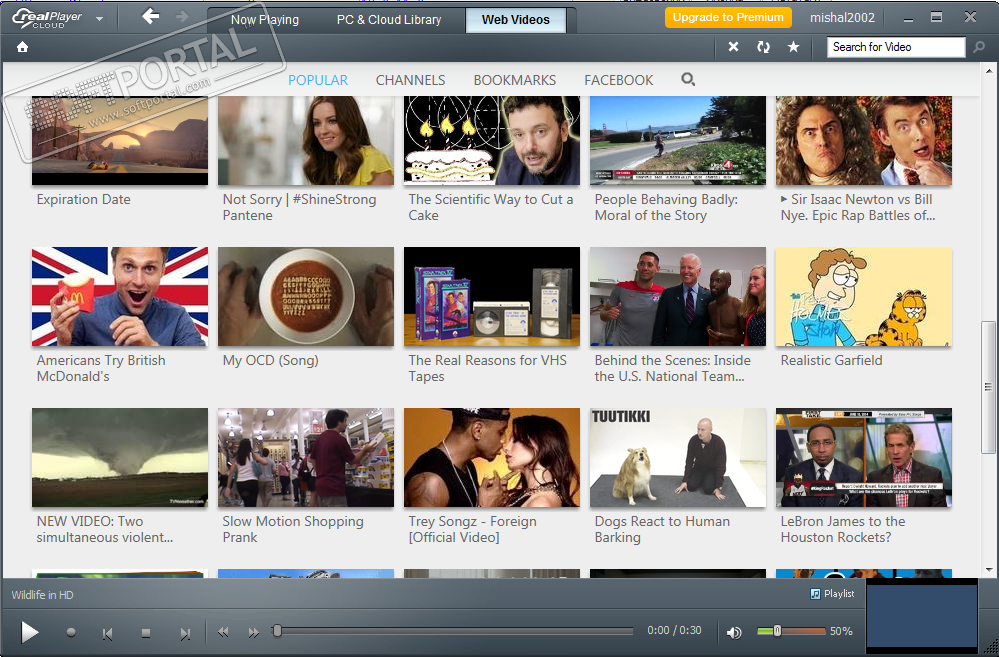The height and width of the screenshot is (657, 999).
Task: Stop playback with the stop button
Action: click(145, 633)
